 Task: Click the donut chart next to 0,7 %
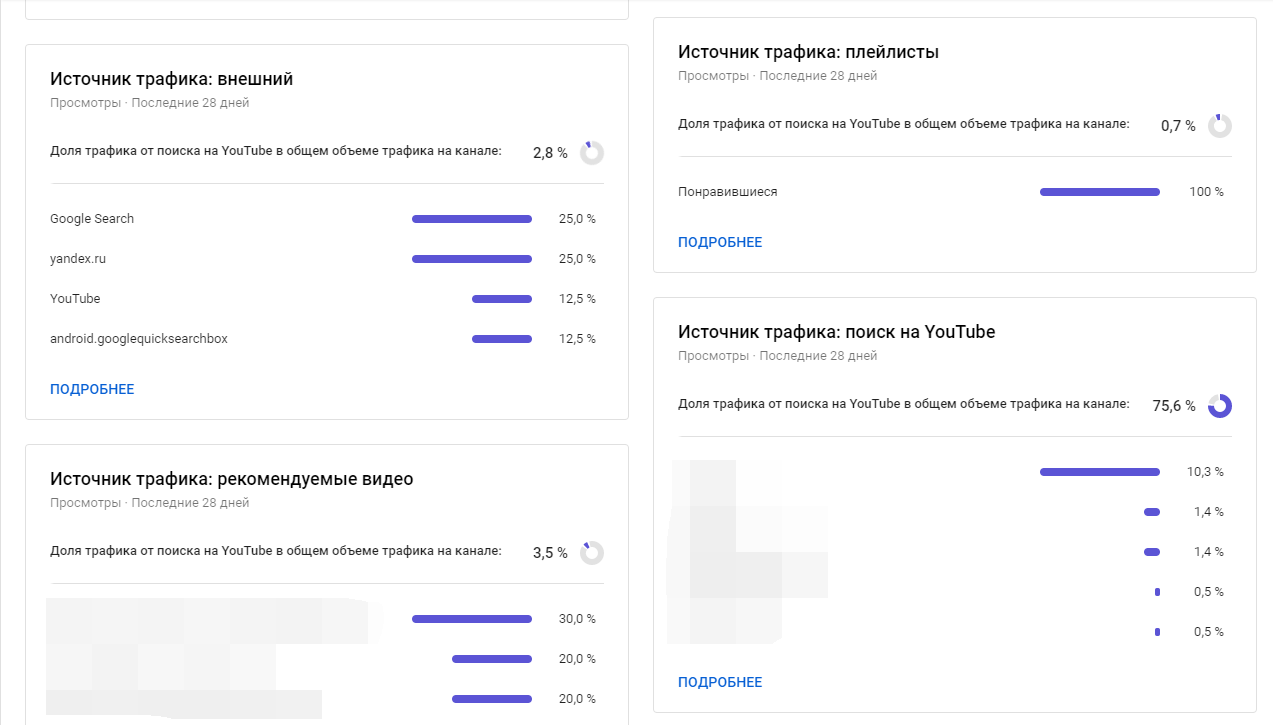1219,126
